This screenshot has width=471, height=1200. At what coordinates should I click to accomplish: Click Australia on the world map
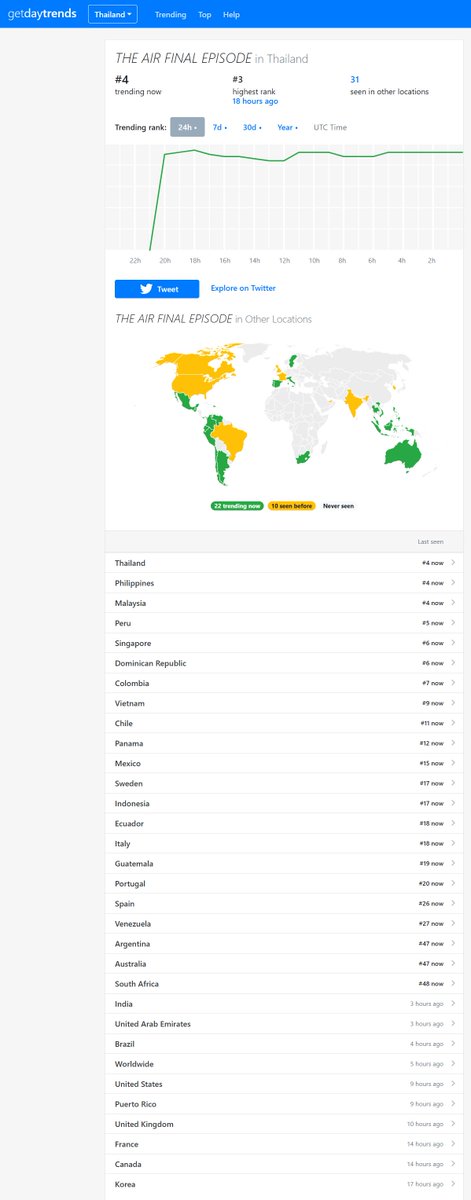[404, 455]
